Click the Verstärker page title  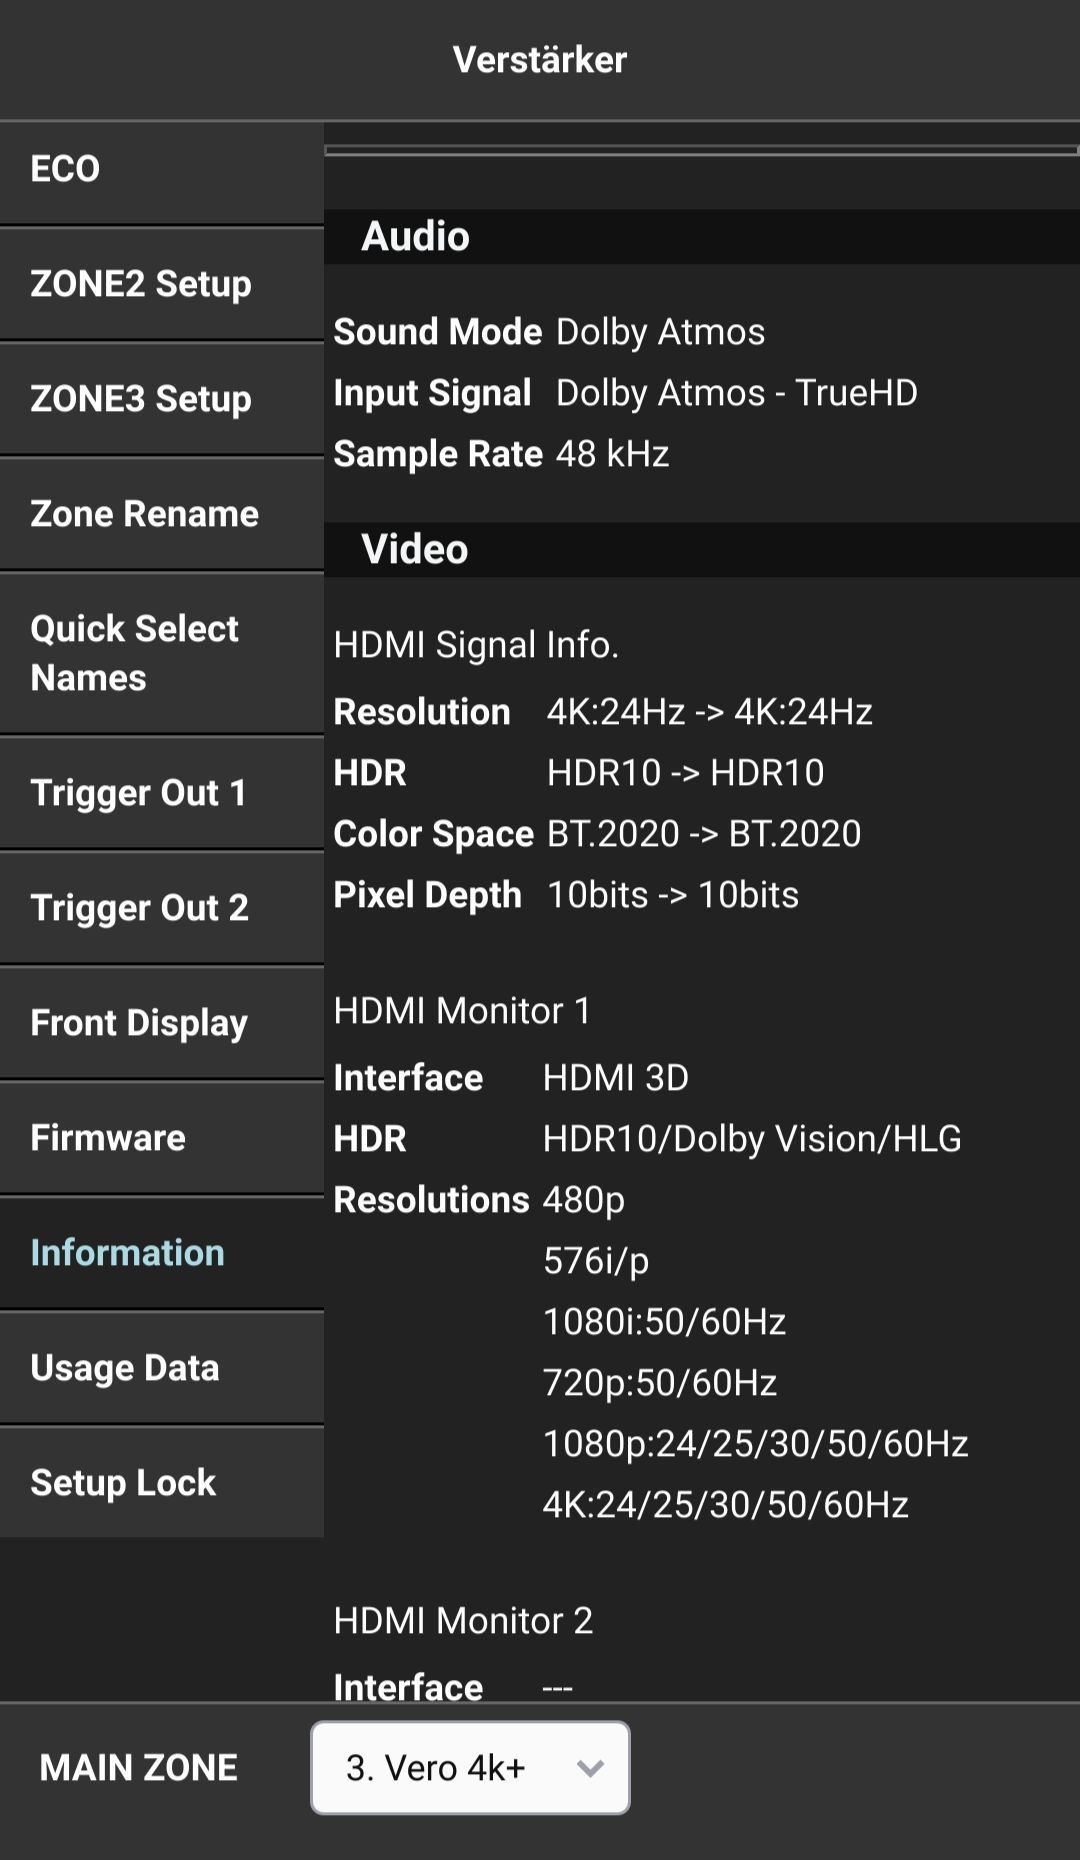tap(540, 60)
